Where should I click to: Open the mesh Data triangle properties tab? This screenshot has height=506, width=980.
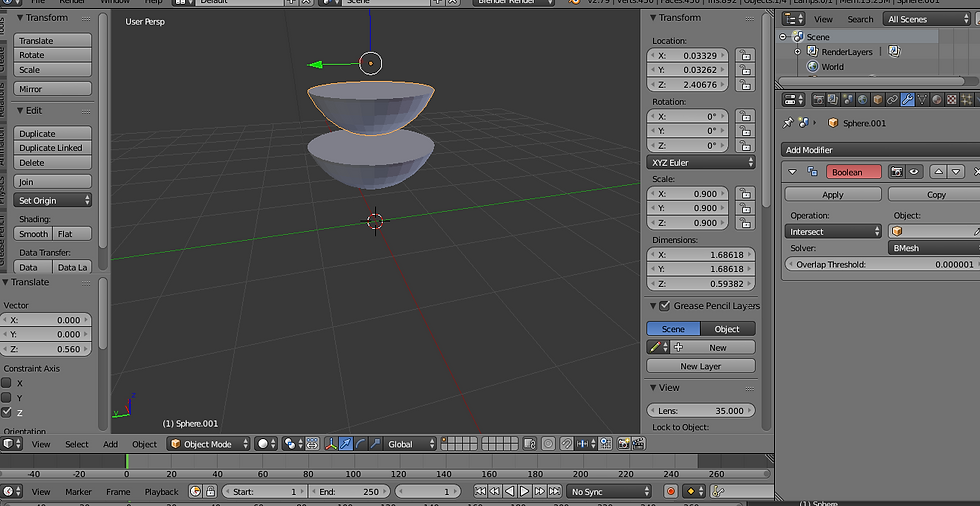[922, 99]
